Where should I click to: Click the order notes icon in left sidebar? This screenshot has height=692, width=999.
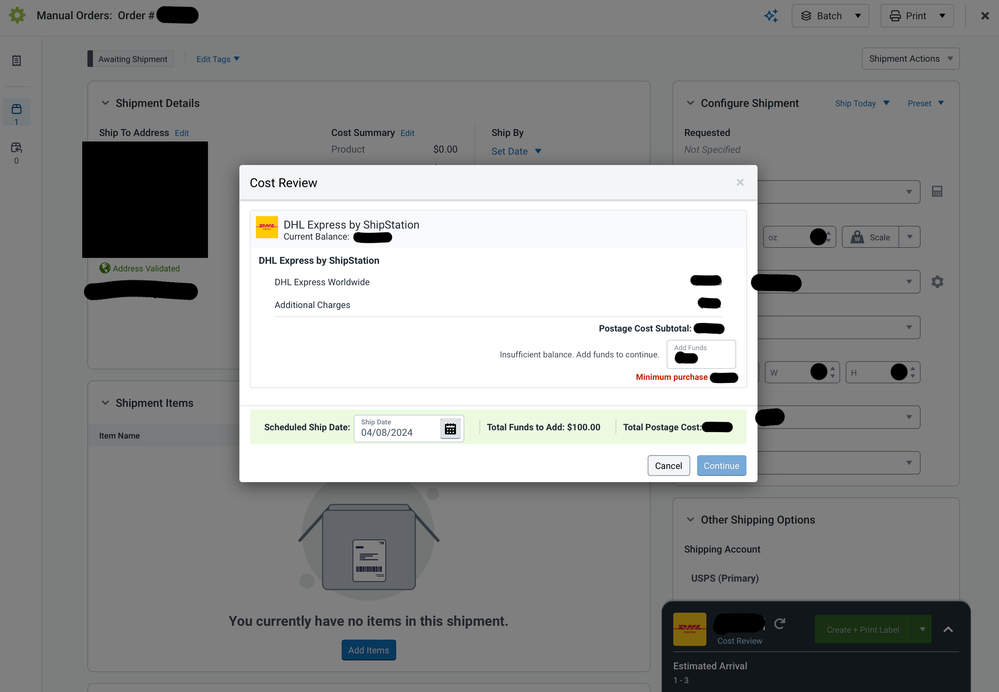click(x=16, y=61)
